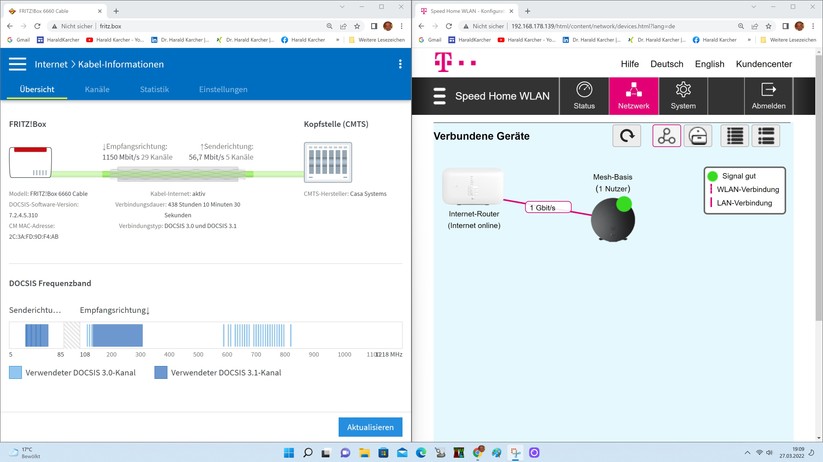Image resolution: width=823 pixels, height=462 pixels.
Task: Log out via the Abmelden icon
Action: pos(768,96)
